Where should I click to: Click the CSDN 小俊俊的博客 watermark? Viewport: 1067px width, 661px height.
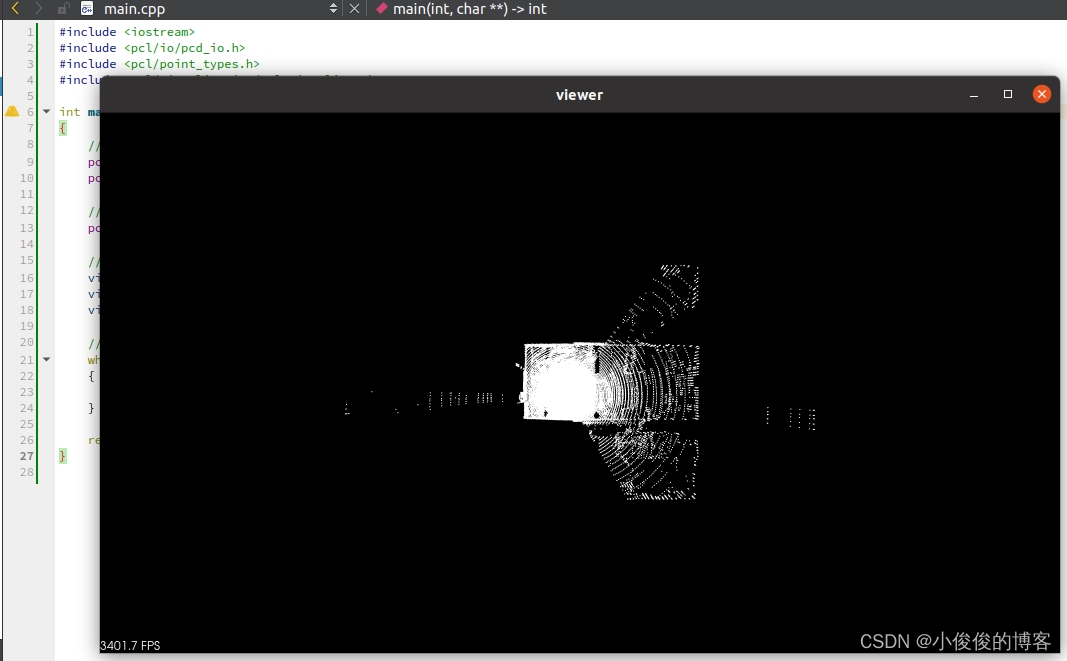point(955,641)
